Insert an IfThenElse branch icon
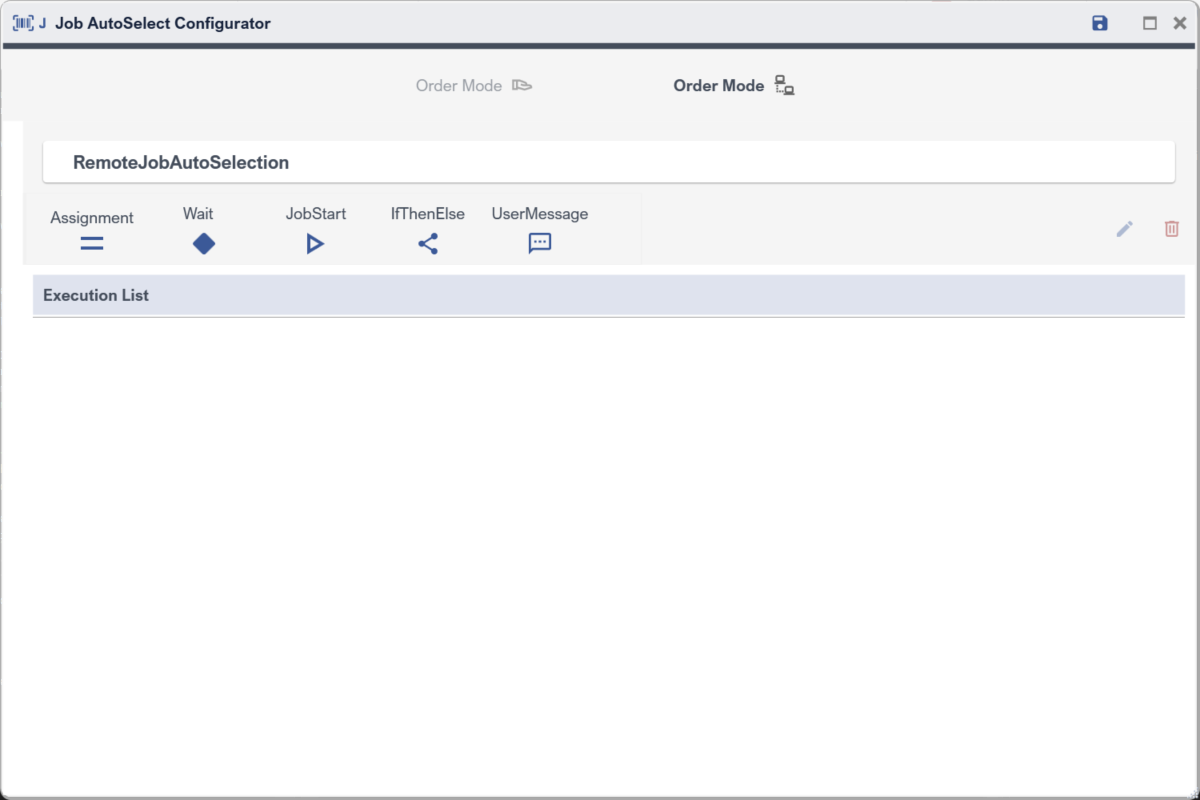Screen dimensions: 1200x800 click(428, 243)
